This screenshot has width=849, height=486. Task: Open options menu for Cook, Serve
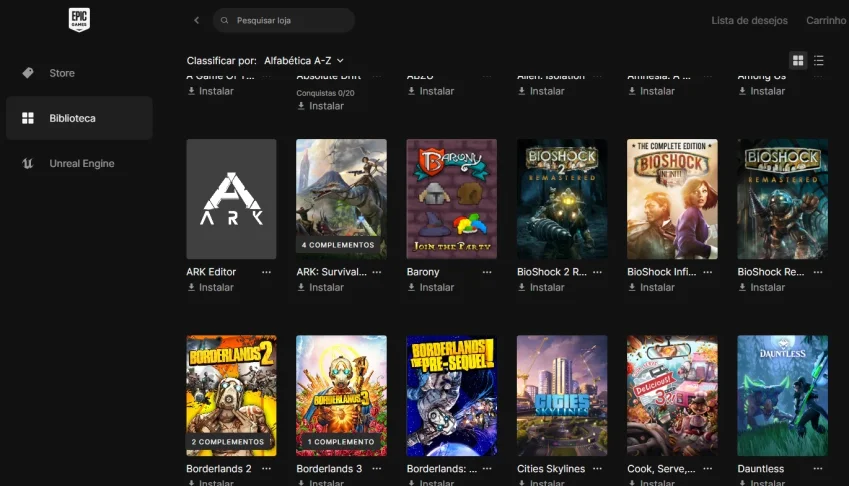click(x=708, y=469)
